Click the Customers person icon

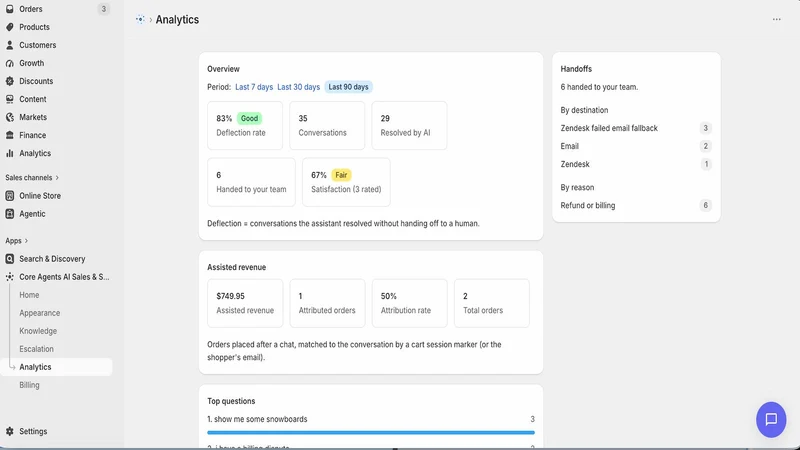coord(10,45)
